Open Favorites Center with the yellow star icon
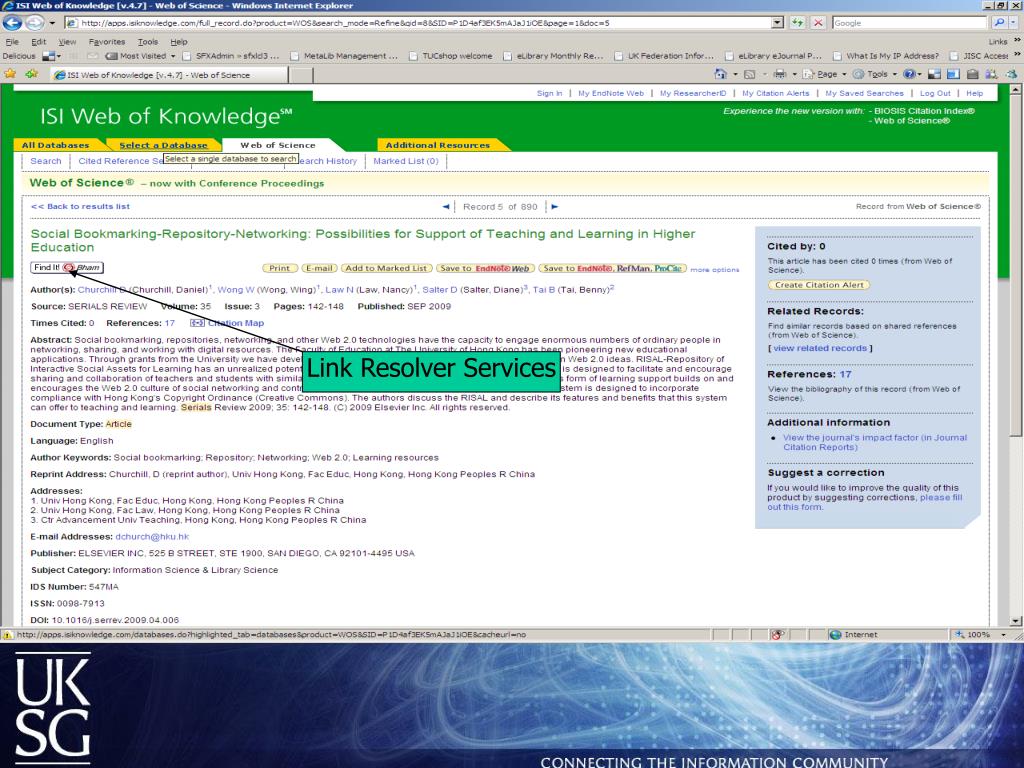The width and height of the screenshot is (1024, 768). click(x=10, y=74)
